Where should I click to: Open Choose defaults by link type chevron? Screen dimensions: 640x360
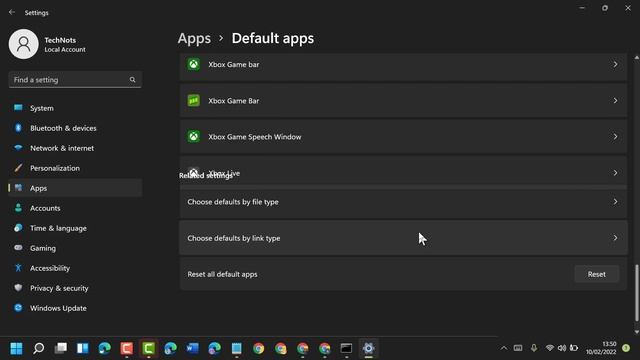point(615,238)
